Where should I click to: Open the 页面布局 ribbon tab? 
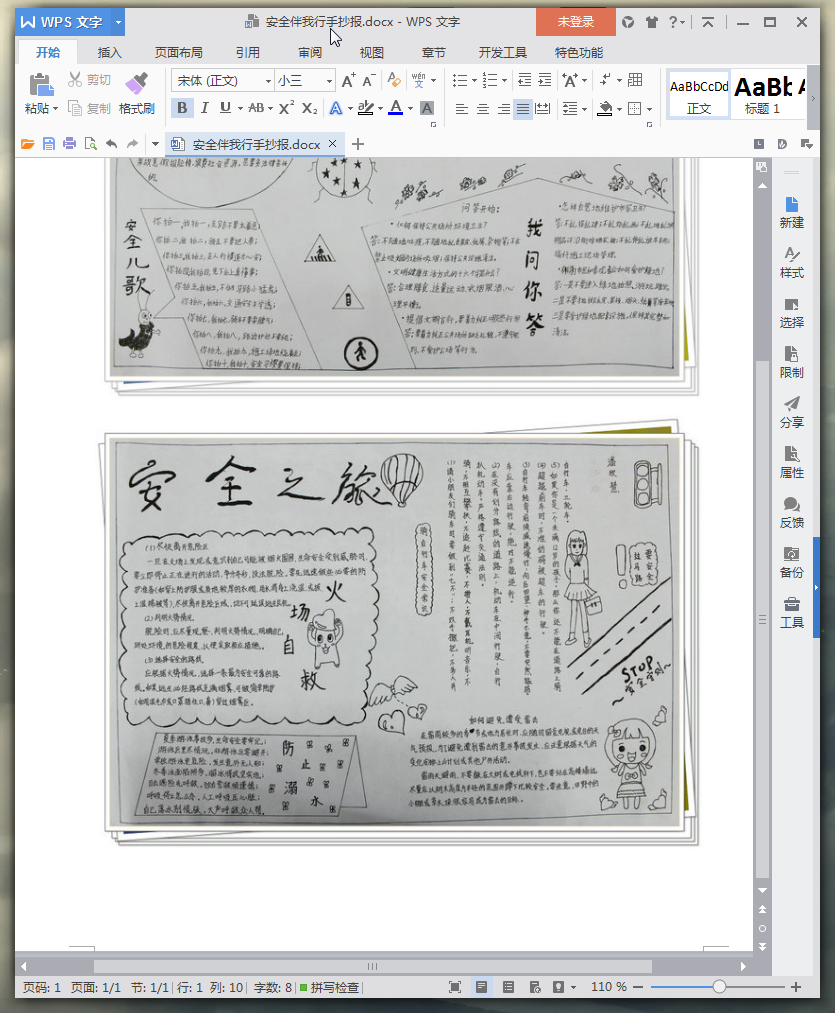pos(178,52)
